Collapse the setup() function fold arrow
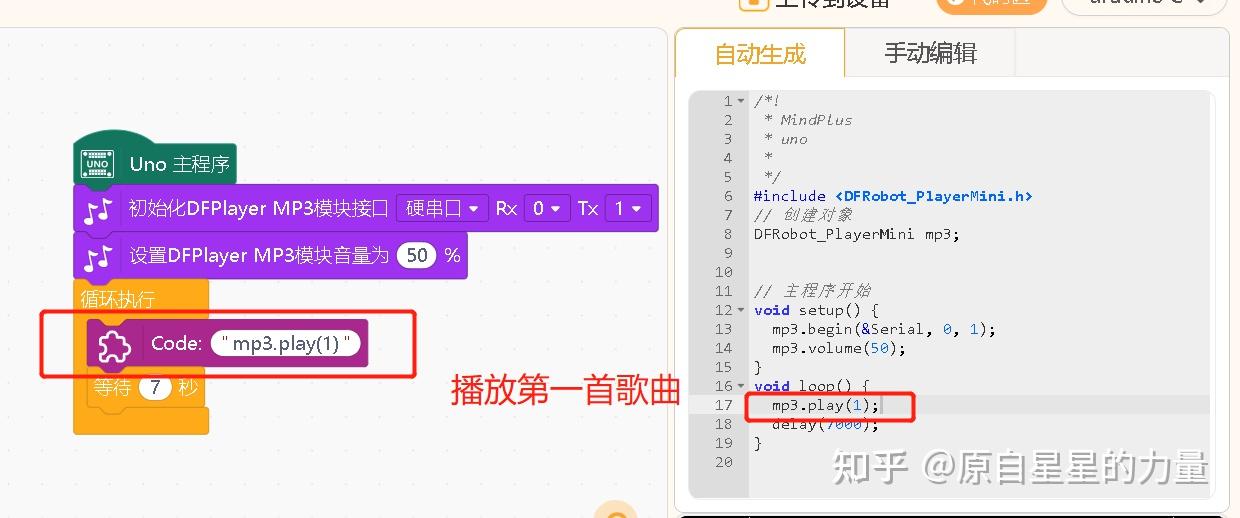This screenshot has height=518, width=1240. coord(741,310)
